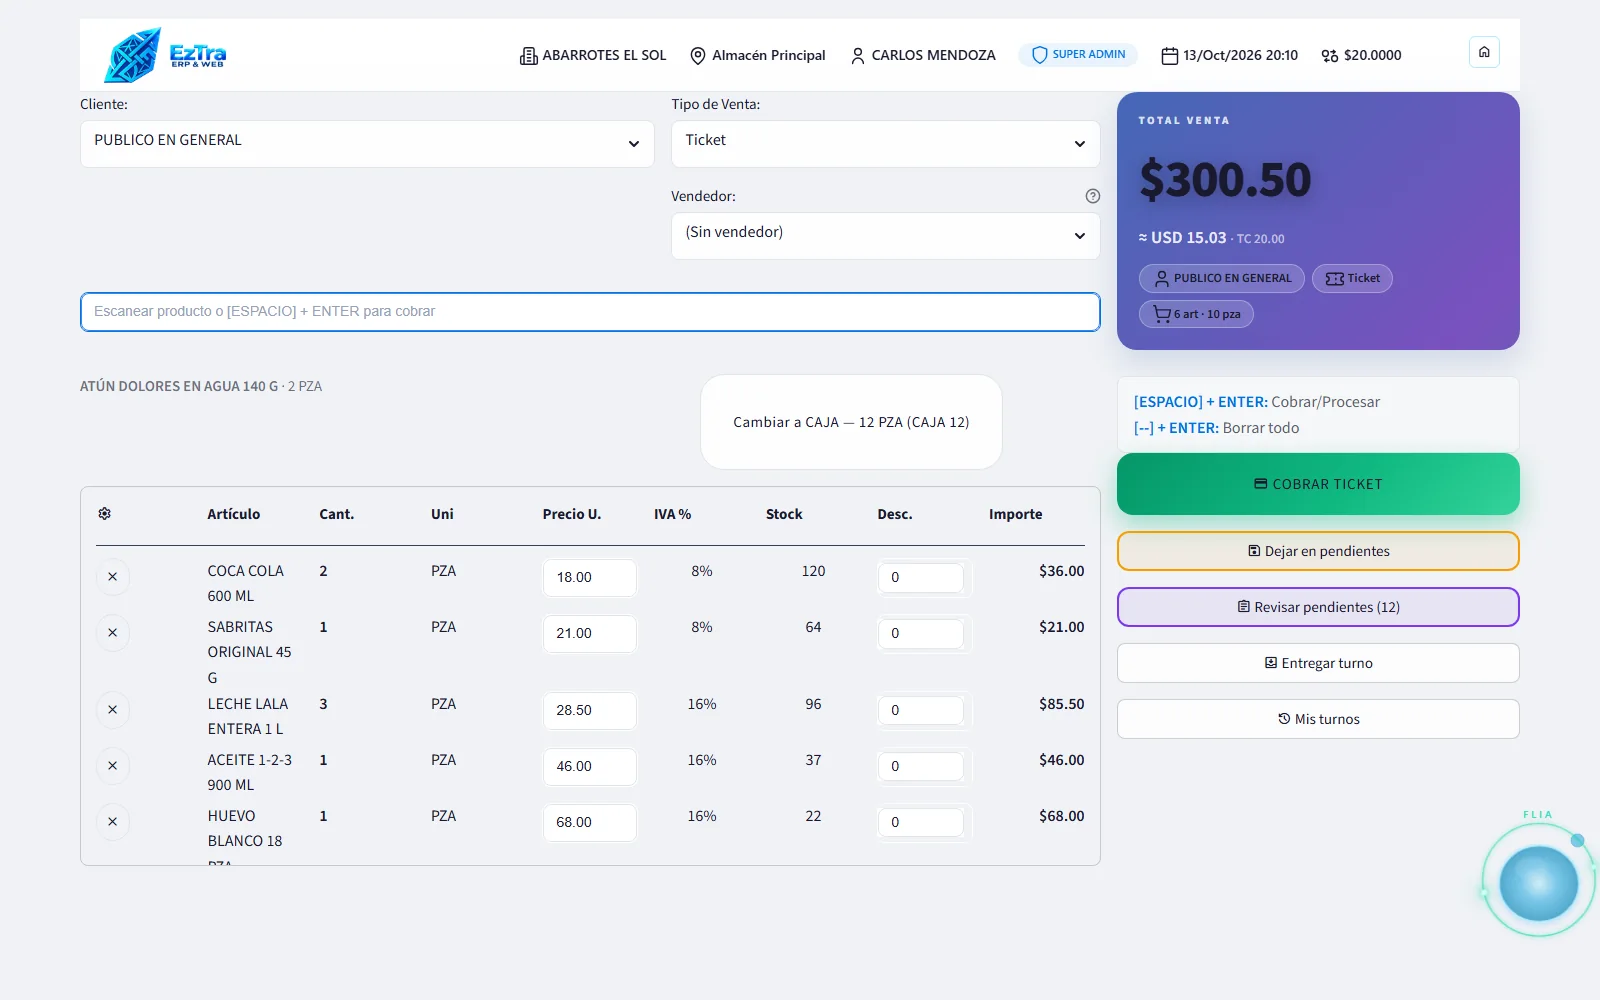This screenshot has height=1000, width=1600.
Task: Click the ABARROTES EL SOL store item
Action: (593, 55)
